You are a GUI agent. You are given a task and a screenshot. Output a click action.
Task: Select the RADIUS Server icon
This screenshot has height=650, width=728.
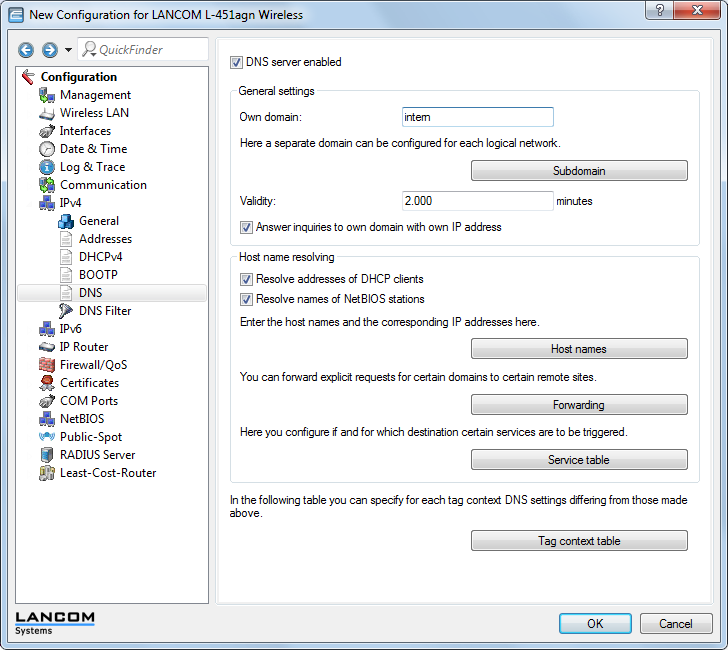coord(47,455)
